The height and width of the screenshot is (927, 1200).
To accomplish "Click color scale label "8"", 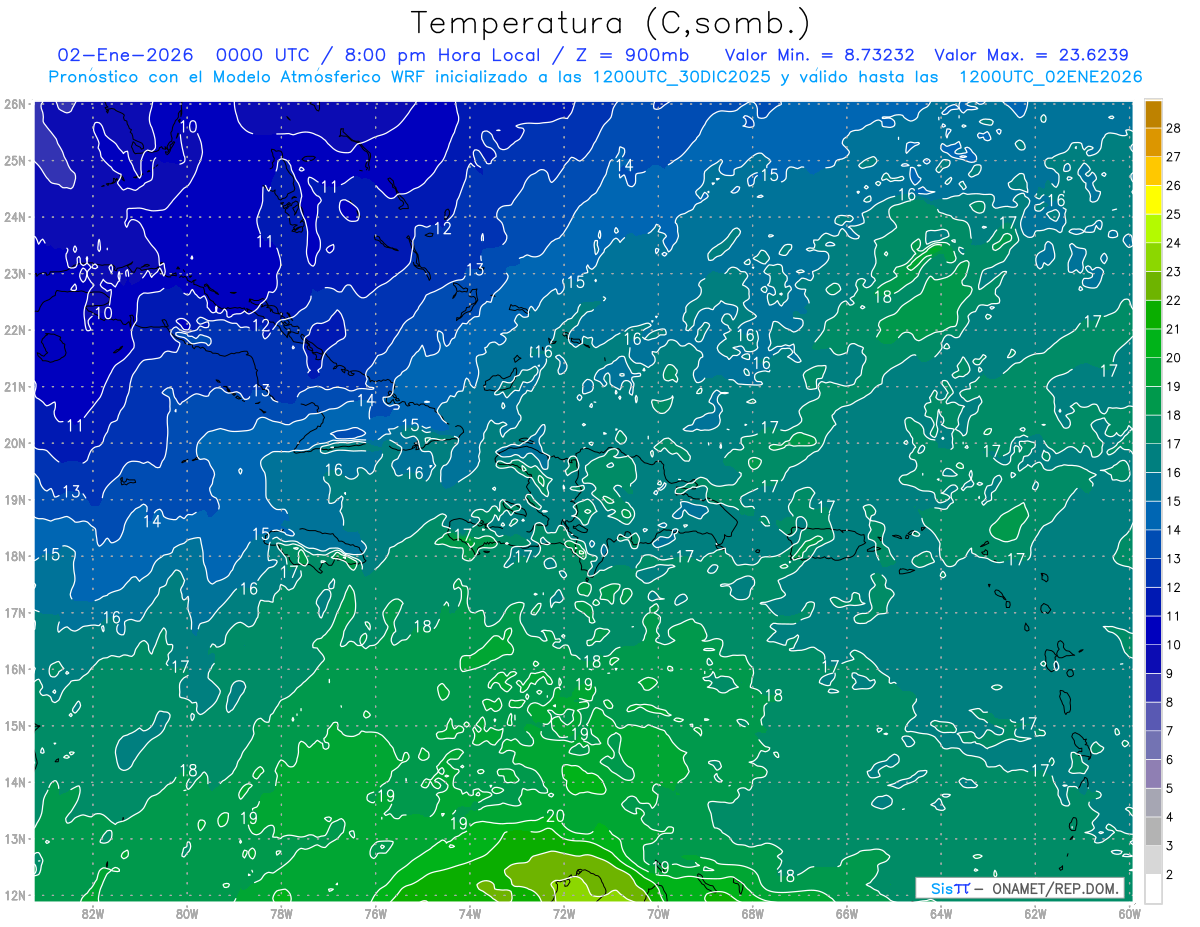I will point(1169,703).
